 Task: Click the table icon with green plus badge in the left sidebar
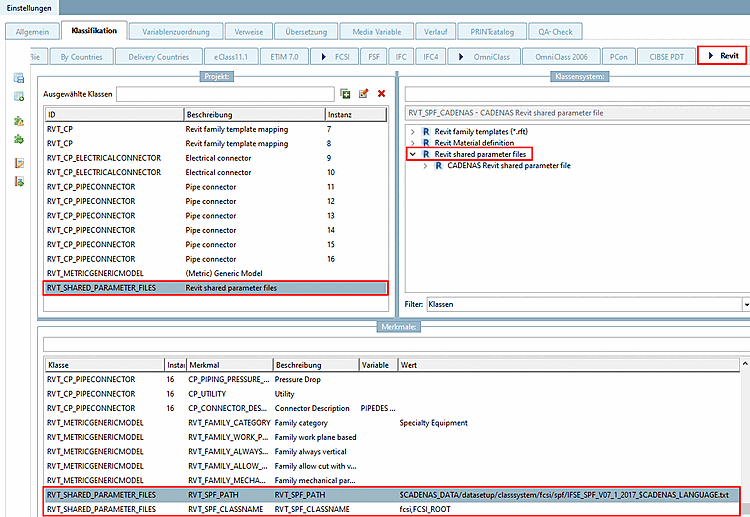[19, 97]
